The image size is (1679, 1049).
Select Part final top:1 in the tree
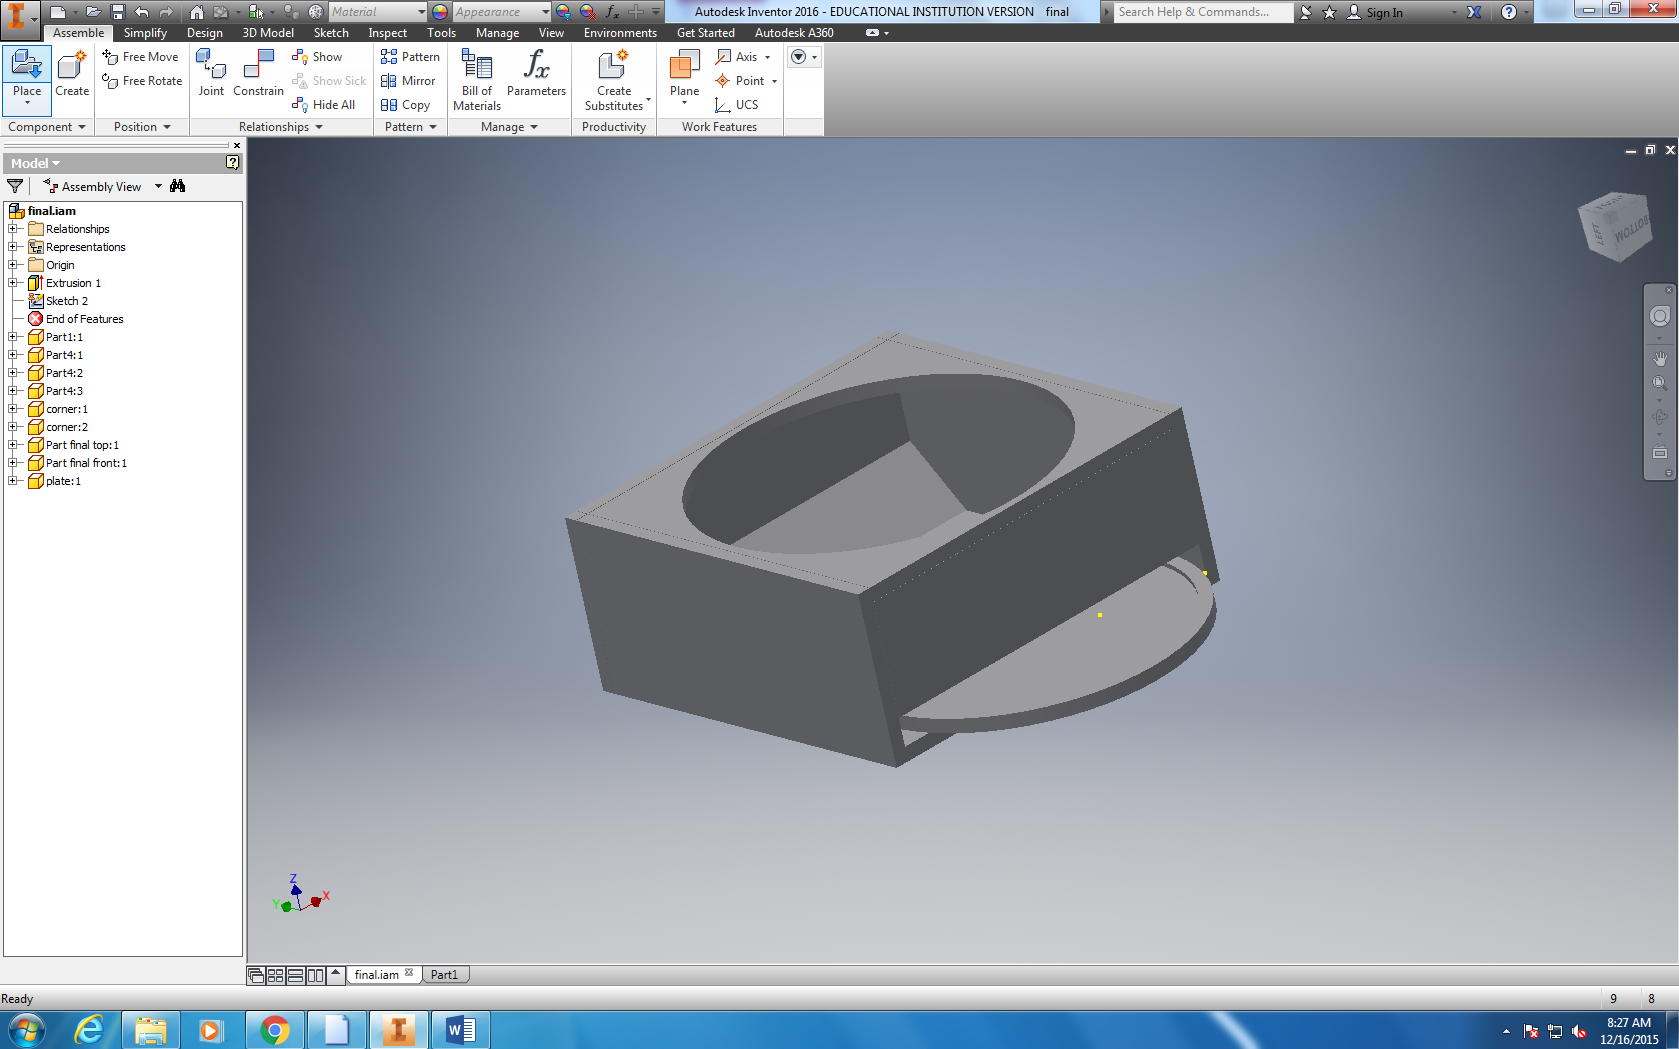click(82, 445)
